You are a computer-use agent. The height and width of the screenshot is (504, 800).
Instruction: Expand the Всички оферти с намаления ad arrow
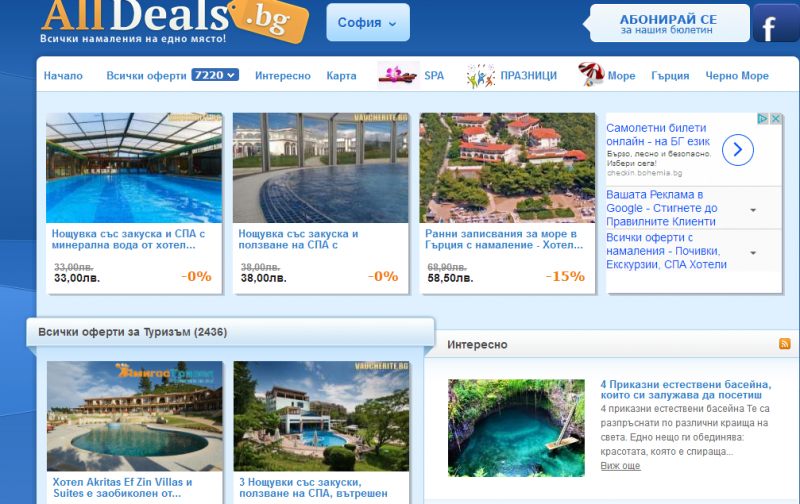[753, 253]
